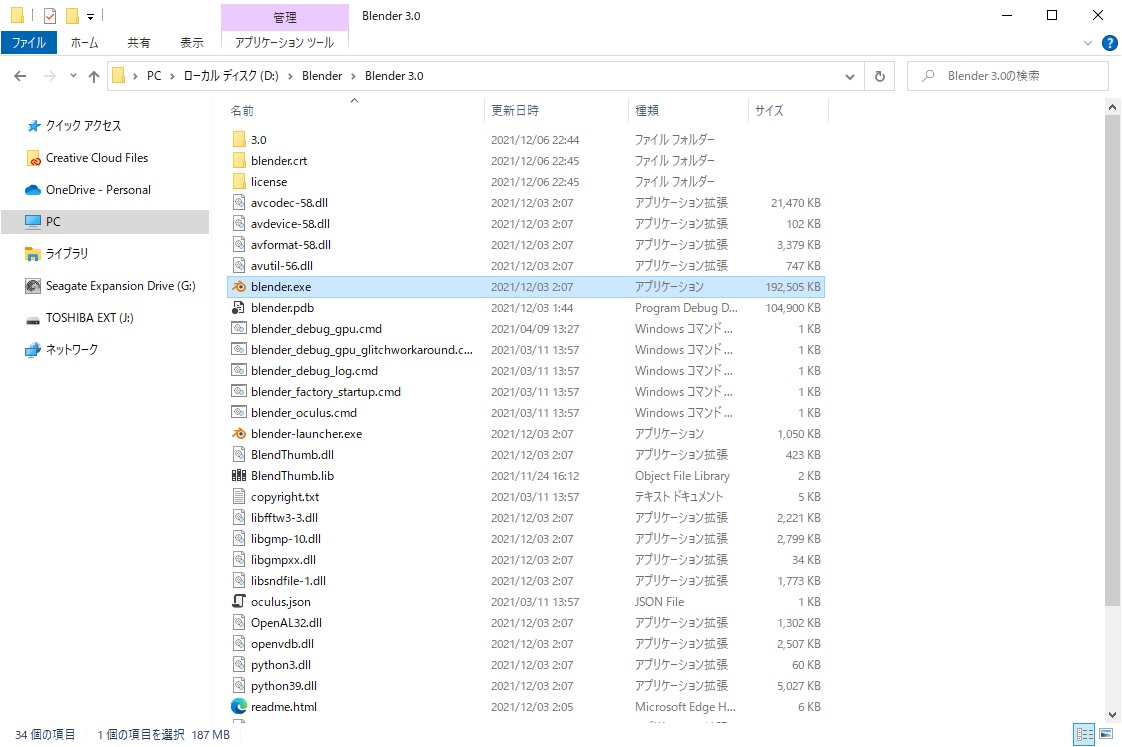Screen dimensions: 1122x747
Task: Click the blender.exe Blender logo icon
Action: tap(239, 287)
